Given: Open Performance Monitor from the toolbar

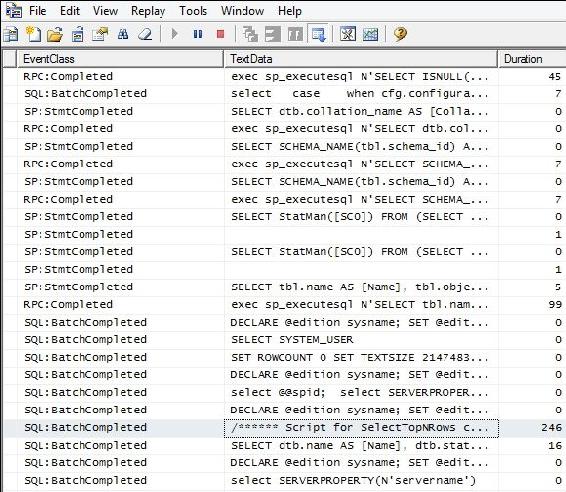Looking at the screenshot, I should (370, 35).
